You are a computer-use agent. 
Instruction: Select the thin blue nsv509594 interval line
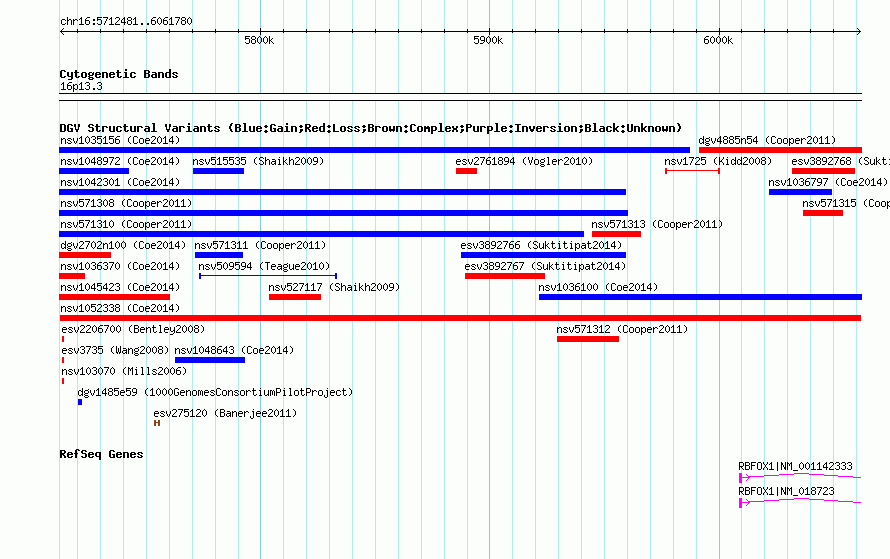[268, 276]
